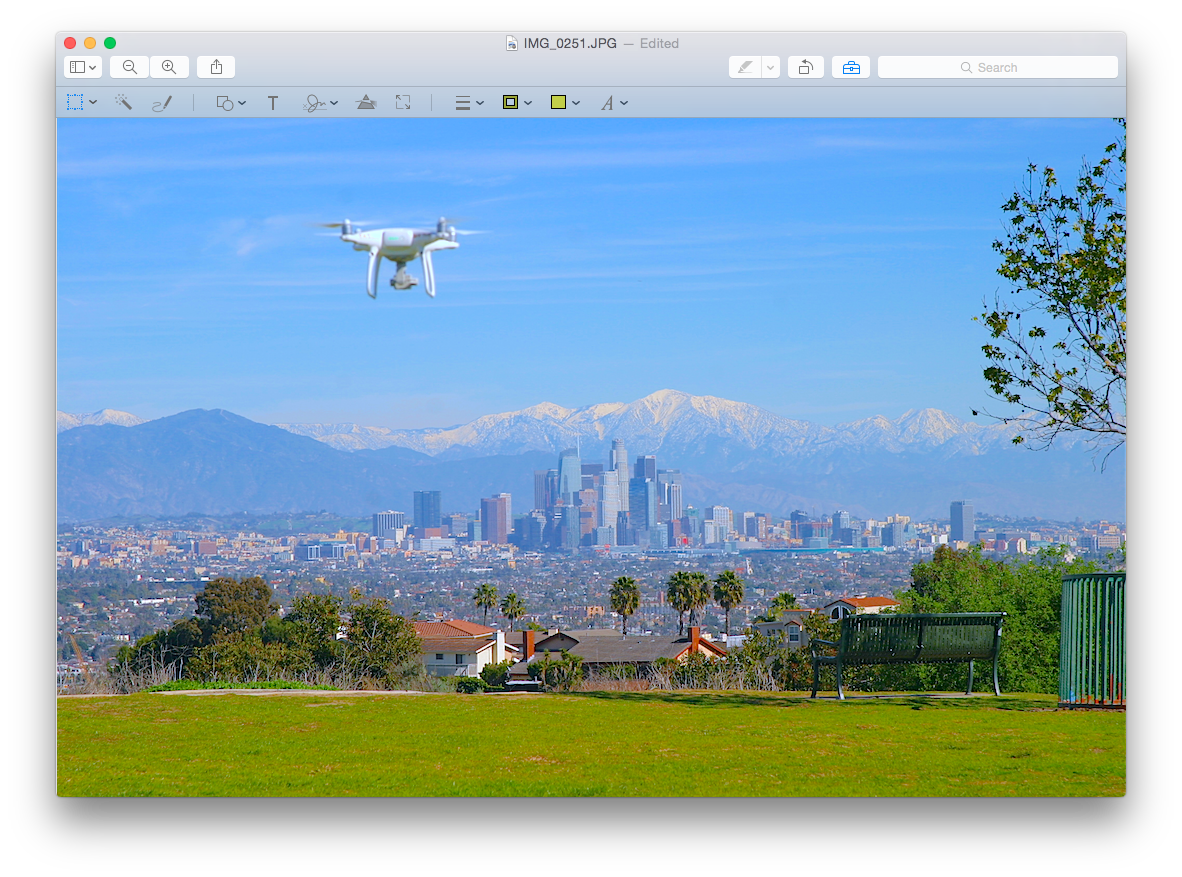1182x877 pixels.
Task: Rotate the image with the Rotate button
Action: coord(805,67)
